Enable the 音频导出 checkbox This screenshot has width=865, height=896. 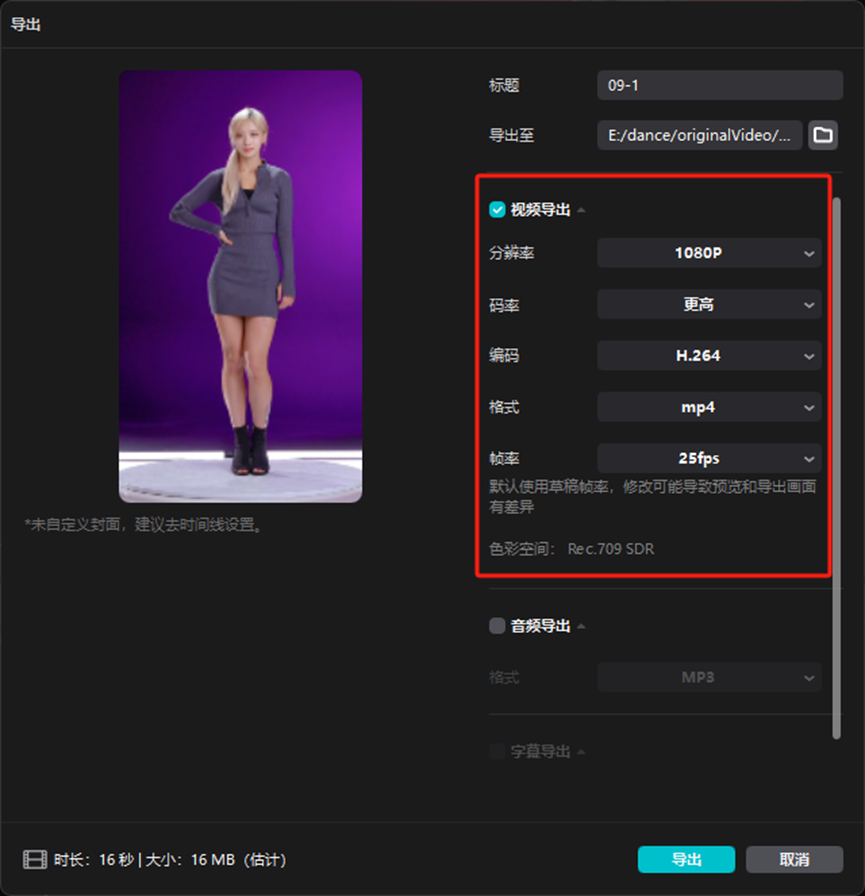(497, 626)
